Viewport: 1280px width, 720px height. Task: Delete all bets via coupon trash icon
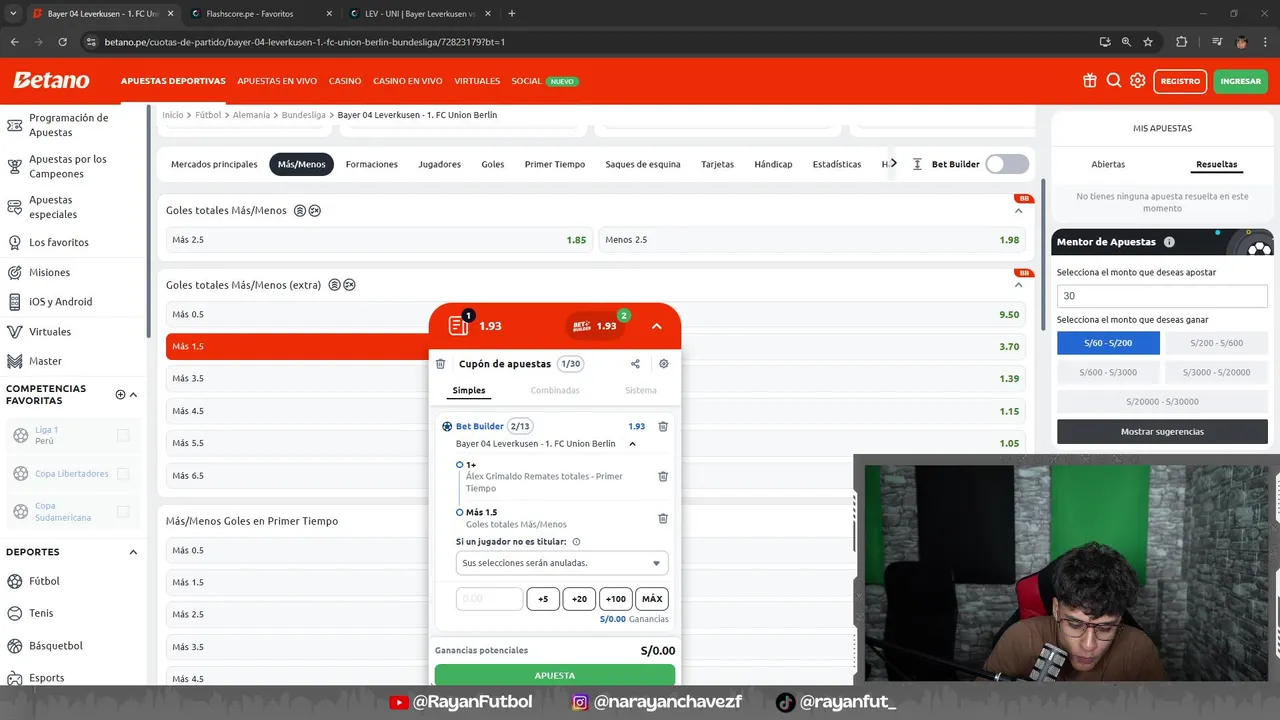coord(440,364)
